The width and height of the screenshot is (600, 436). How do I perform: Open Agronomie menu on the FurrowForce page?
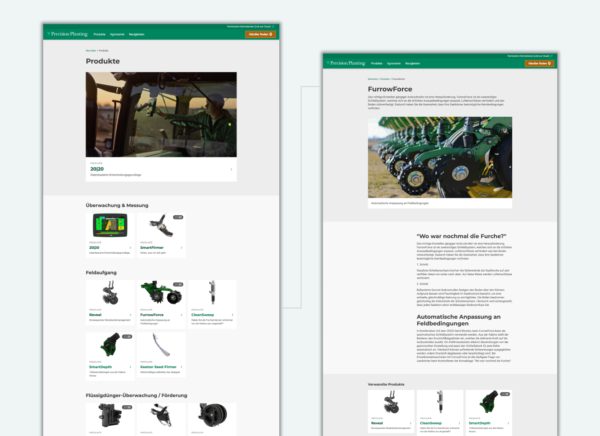(x=394, y=64)
